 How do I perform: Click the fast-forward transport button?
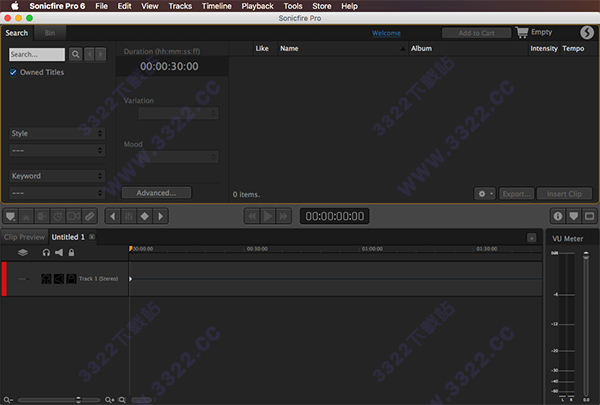(284, 216)
